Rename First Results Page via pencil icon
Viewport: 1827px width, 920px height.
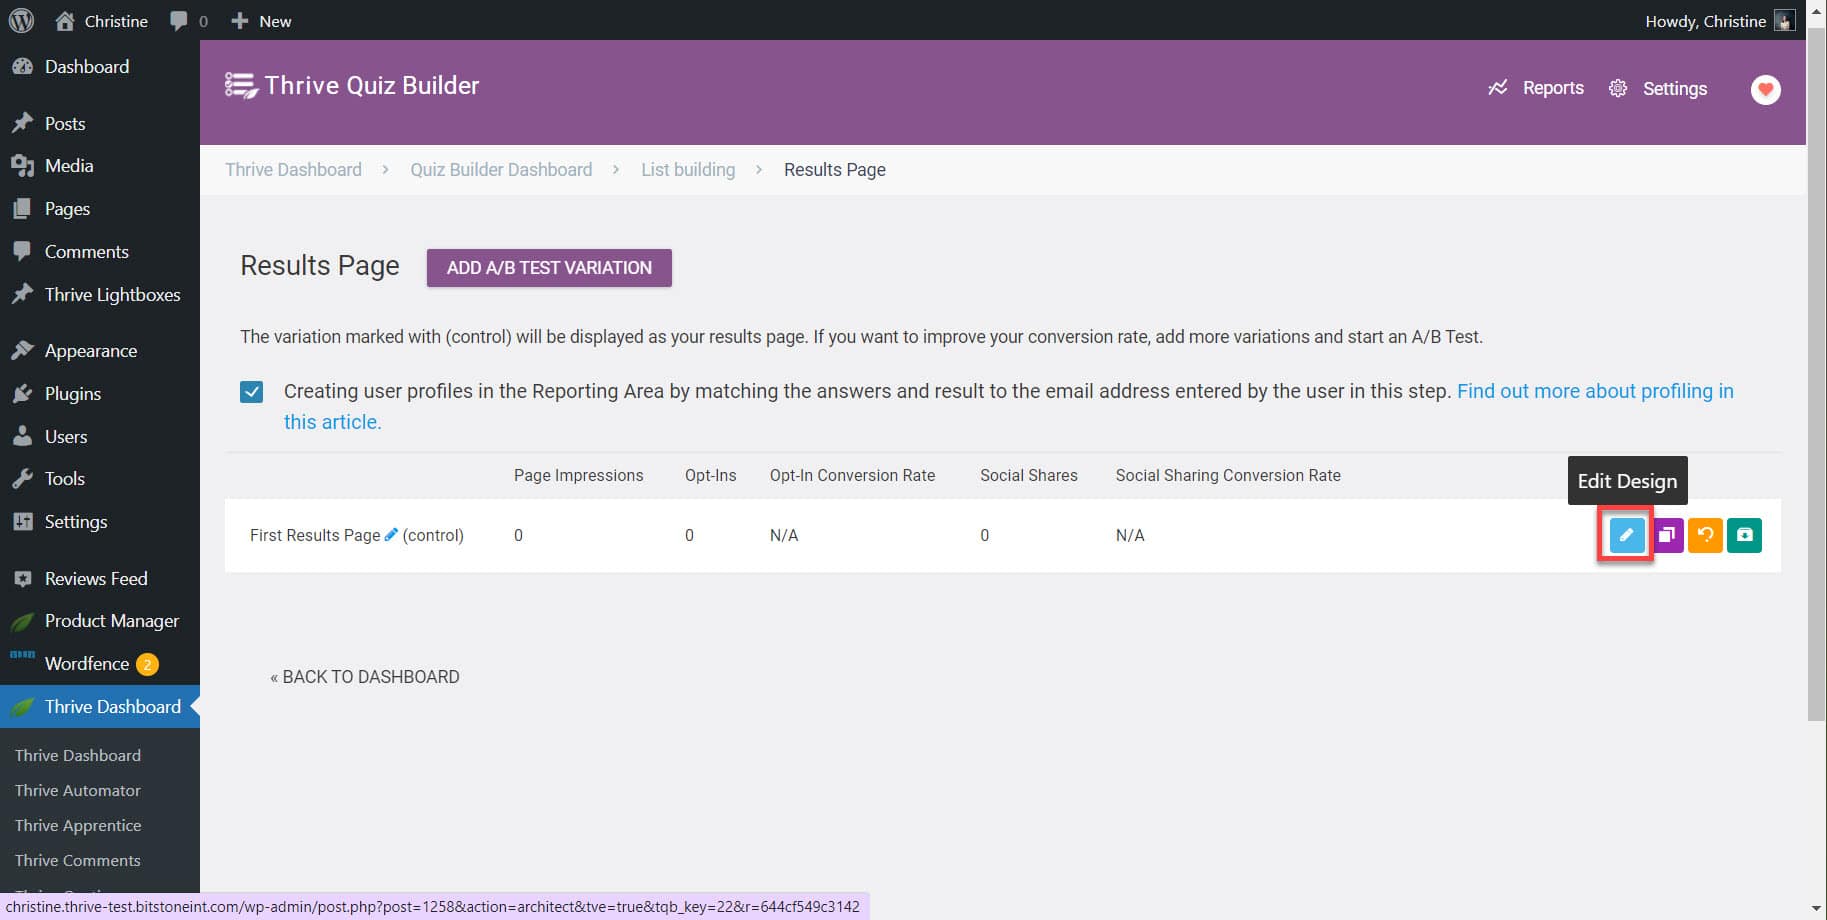click(390, 534)
